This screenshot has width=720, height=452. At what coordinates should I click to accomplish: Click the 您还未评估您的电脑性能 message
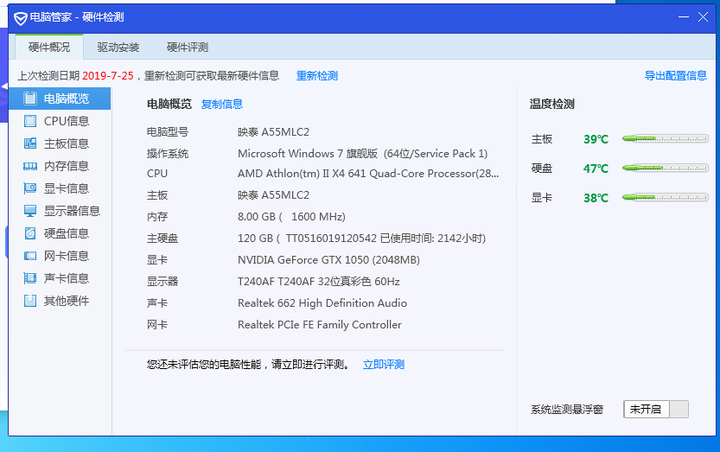(248, 365)
